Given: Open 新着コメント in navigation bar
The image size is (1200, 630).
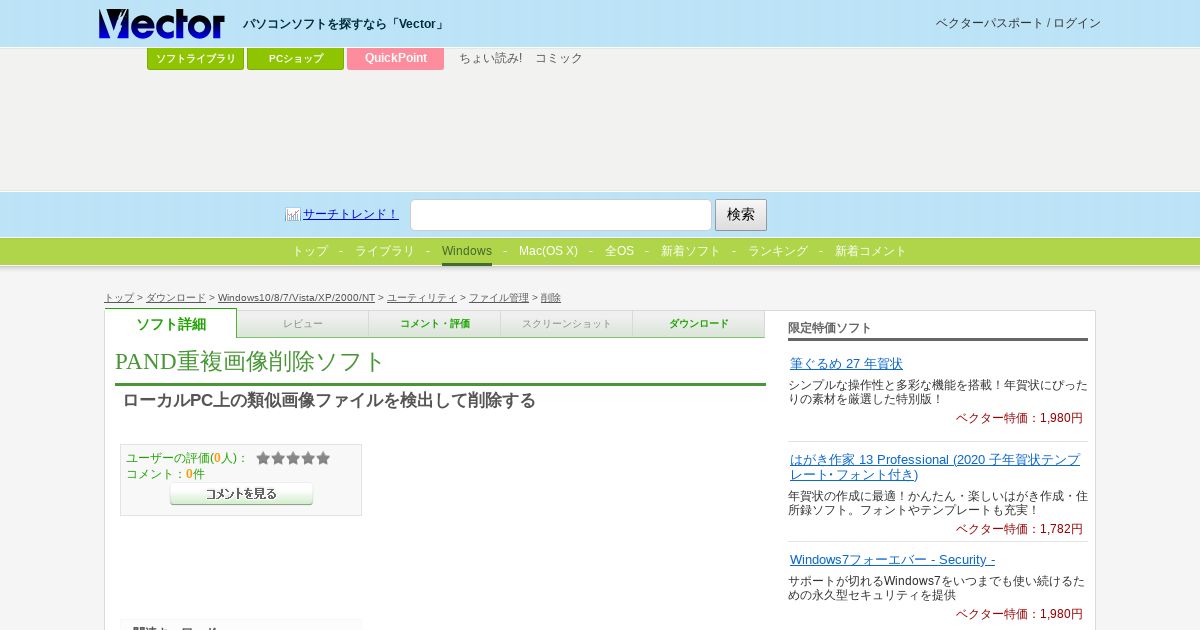Looking at the screenshot, I should [871, 251].
